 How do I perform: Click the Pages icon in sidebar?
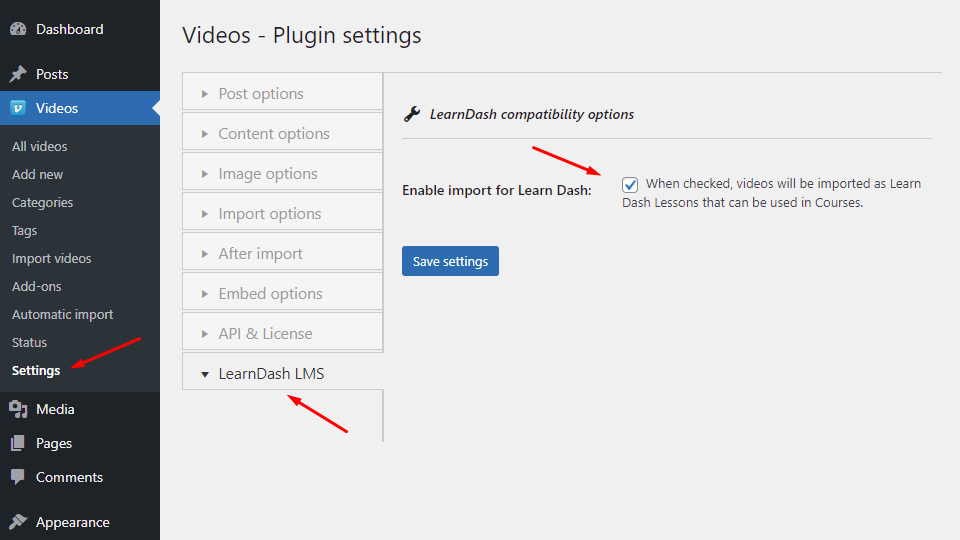click(x=18, y=443)
